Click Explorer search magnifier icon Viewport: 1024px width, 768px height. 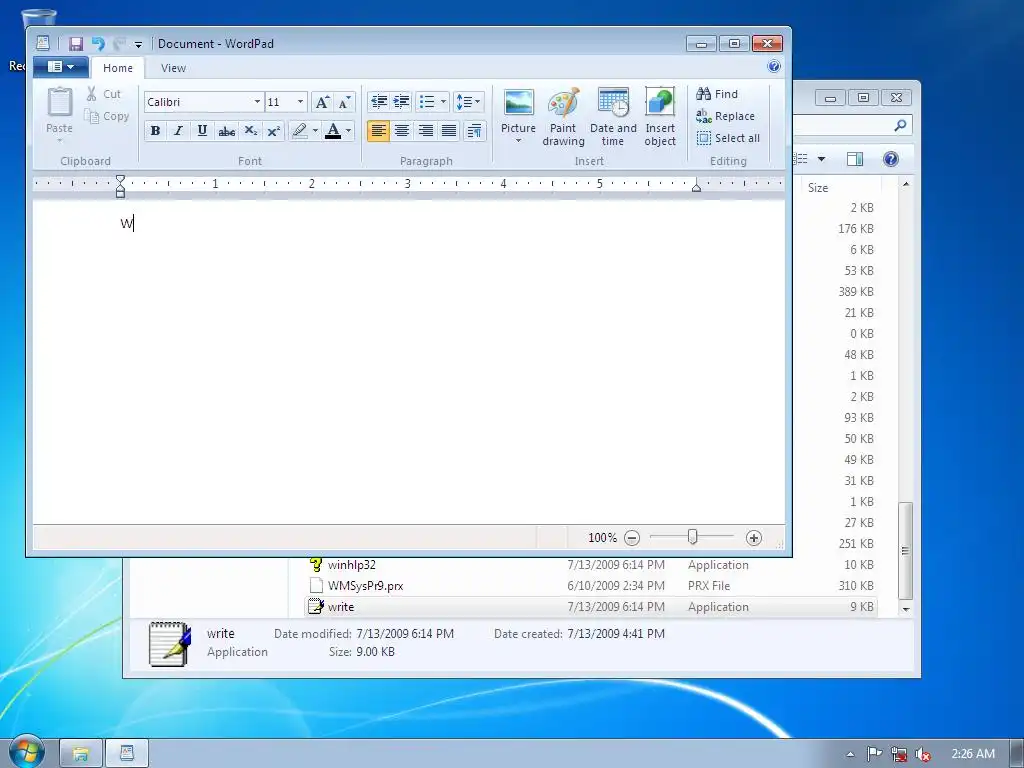(901, 125)
